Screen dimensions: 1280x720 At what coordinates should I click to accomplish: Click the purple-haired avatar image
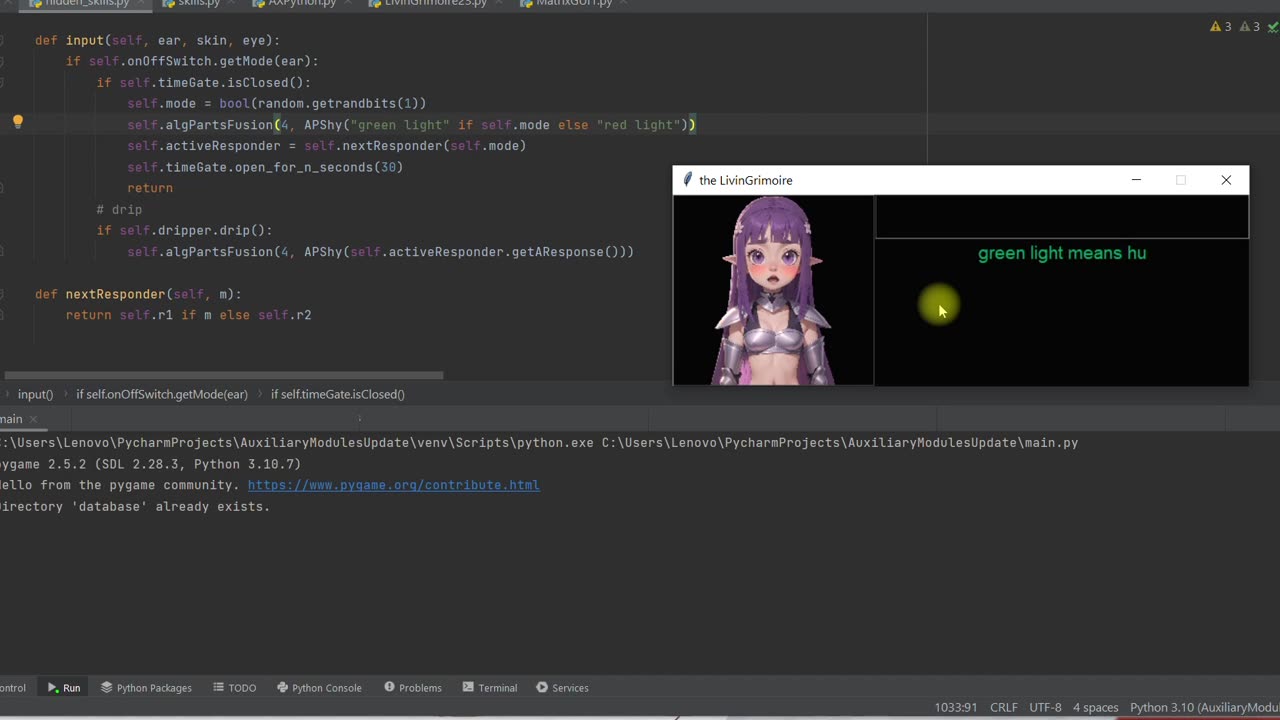coord(773,290)
